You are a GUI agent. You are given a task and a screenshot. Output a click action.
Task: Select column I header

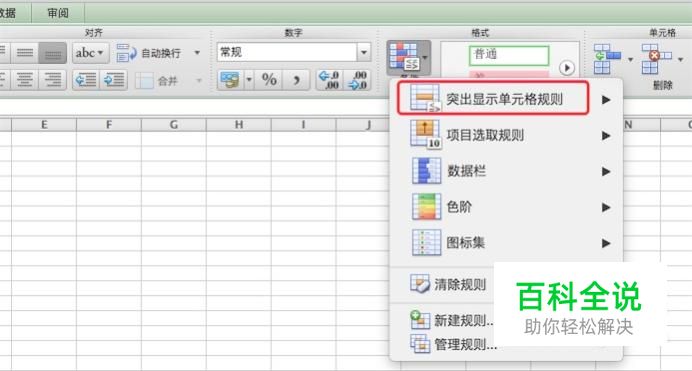click(303, 125)
